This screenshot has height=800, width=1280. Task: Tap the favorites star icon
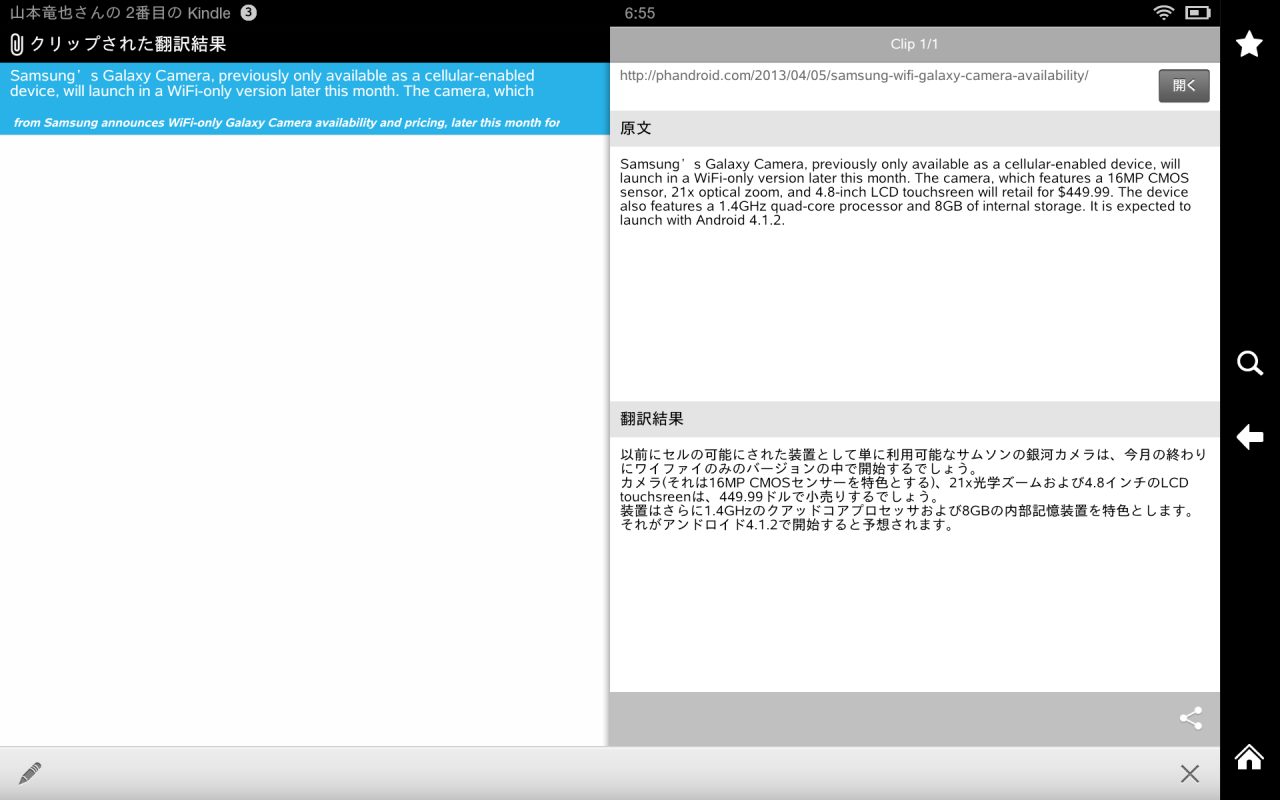click(1249, 44)
